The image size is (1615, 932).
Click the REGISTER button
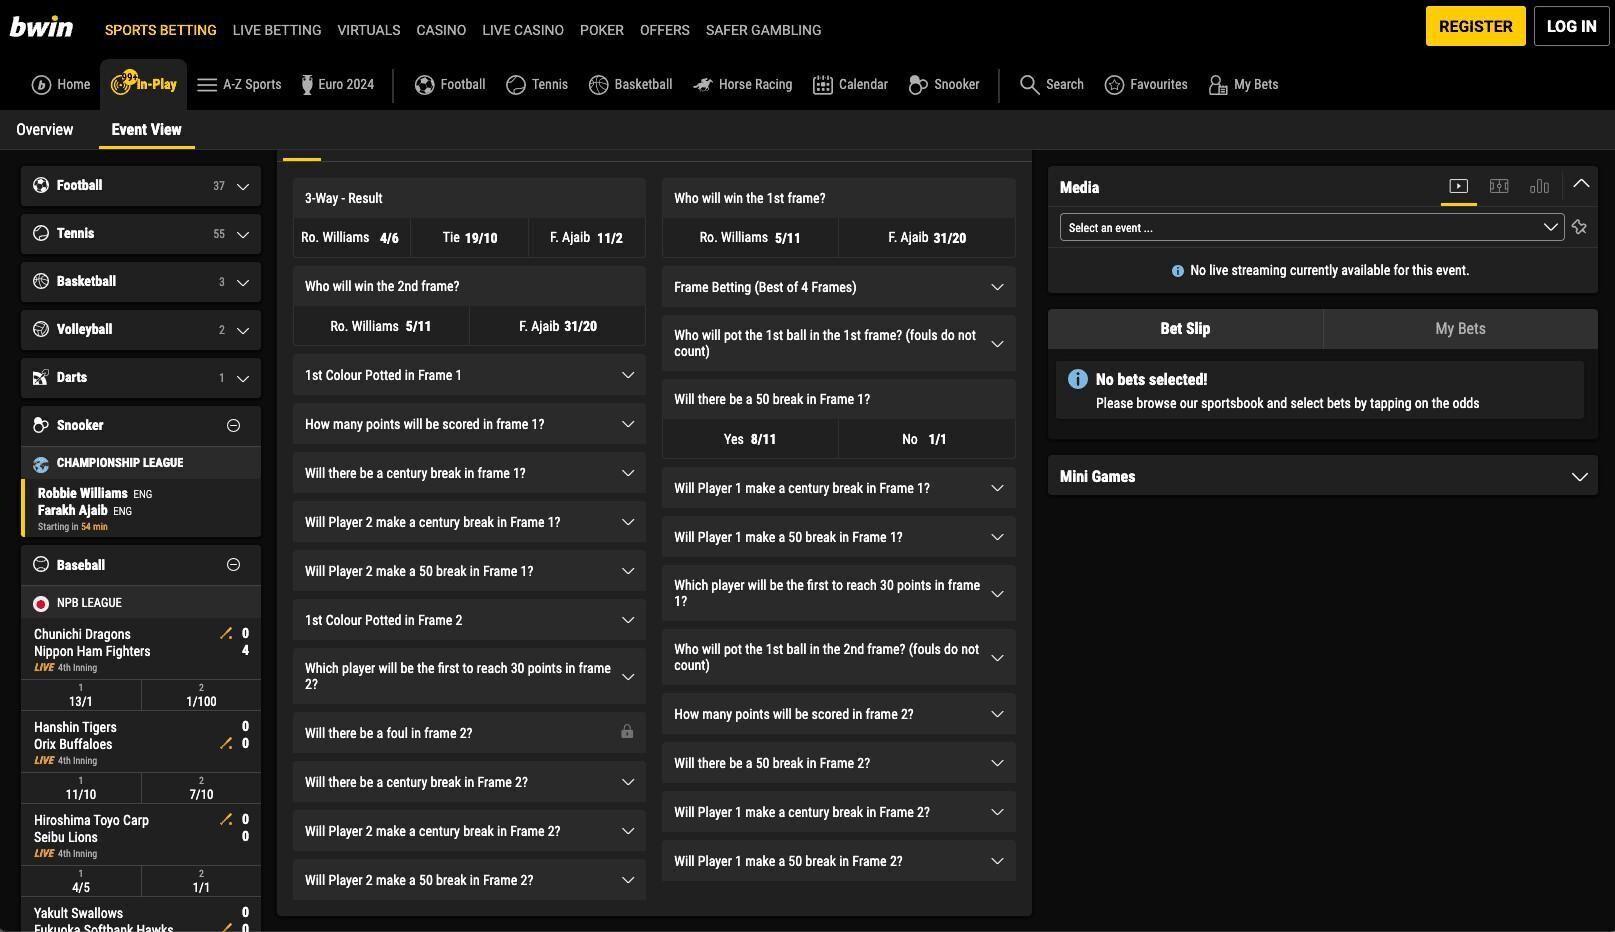(1476, 26)
